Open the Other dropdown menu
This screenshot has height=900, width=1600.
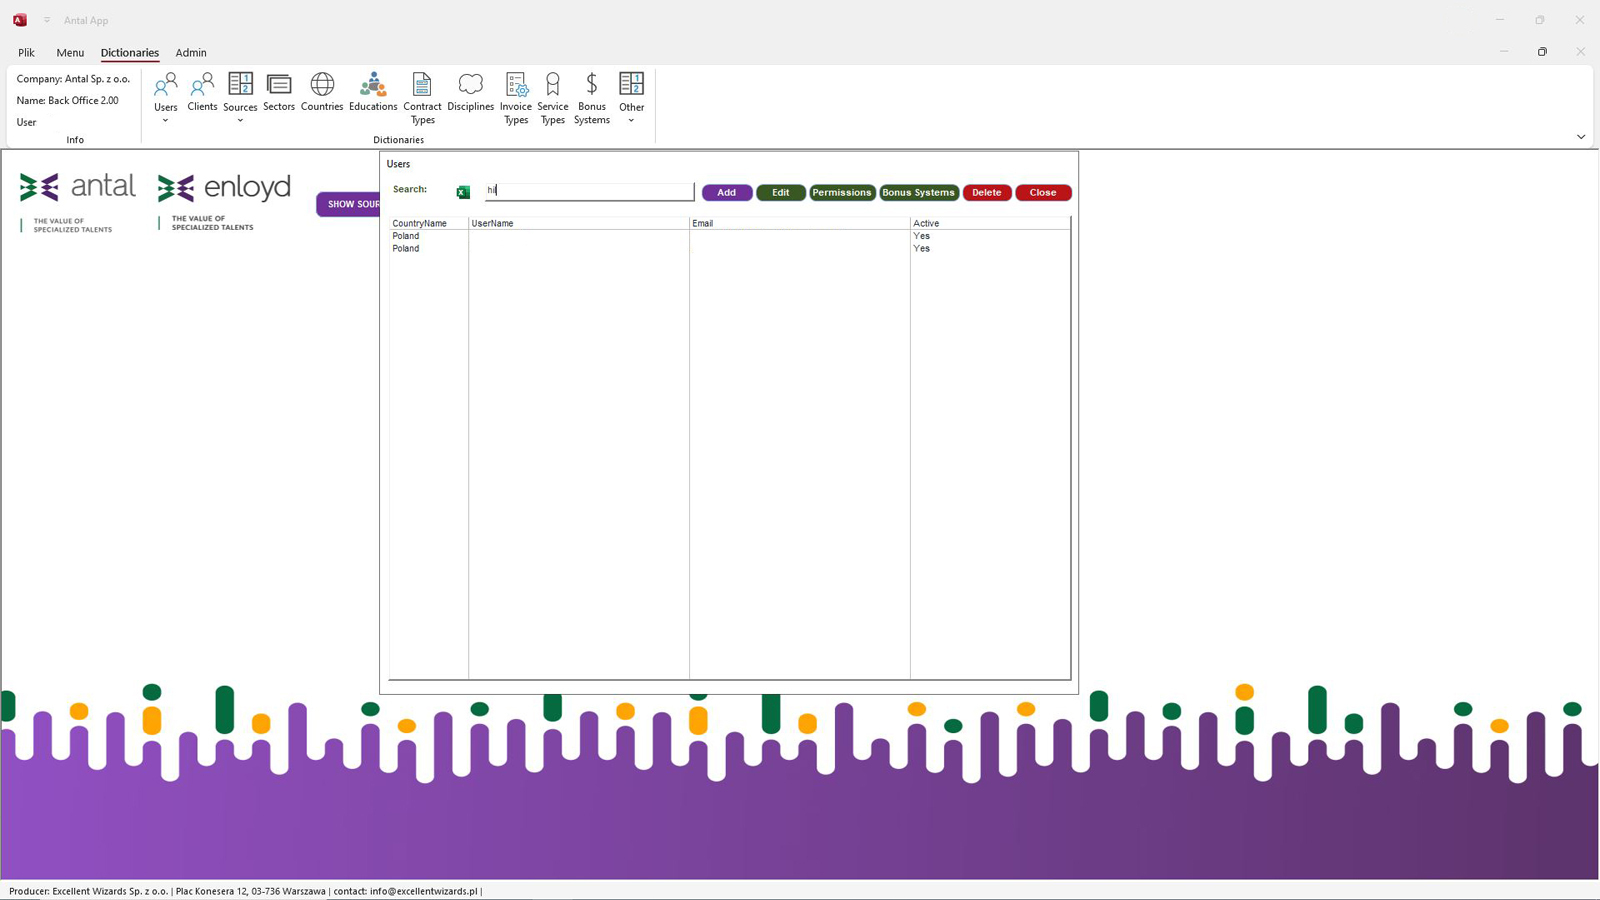631,121
